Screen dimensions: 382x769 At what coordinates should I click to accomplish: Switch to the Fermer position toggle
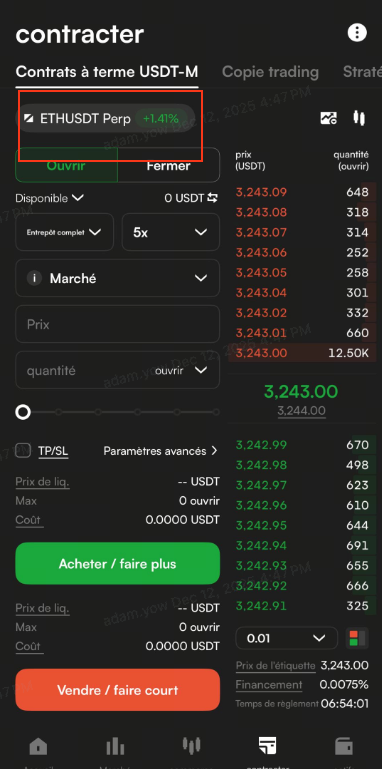pos(169,165)
